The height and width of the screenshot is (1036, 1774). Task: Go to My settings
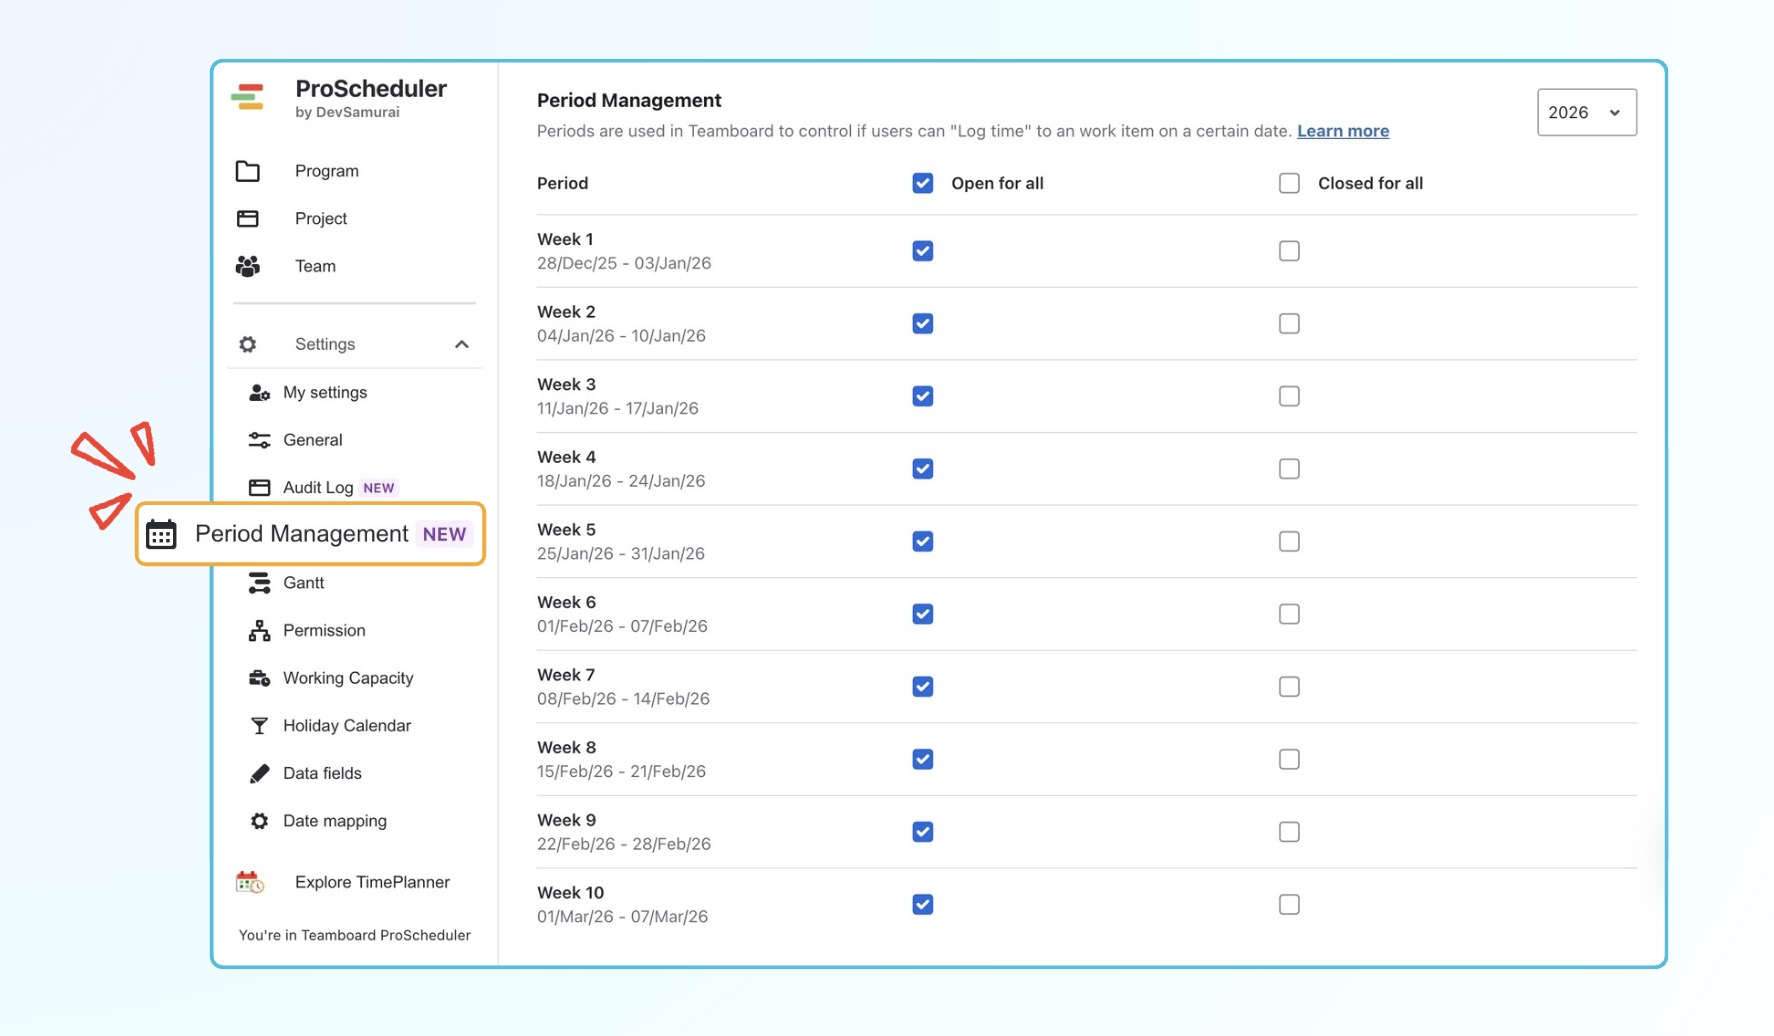pyautogui.click(x=324, y=393)
